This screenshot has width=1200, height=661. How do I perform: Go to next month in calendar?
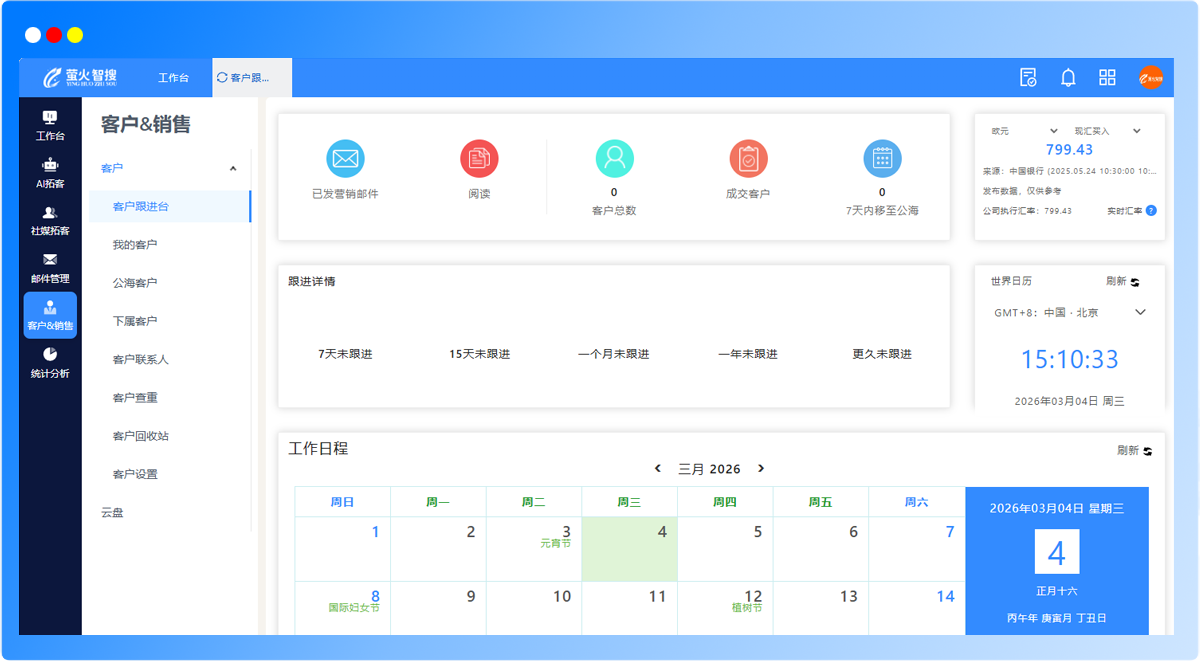(761, 468)
